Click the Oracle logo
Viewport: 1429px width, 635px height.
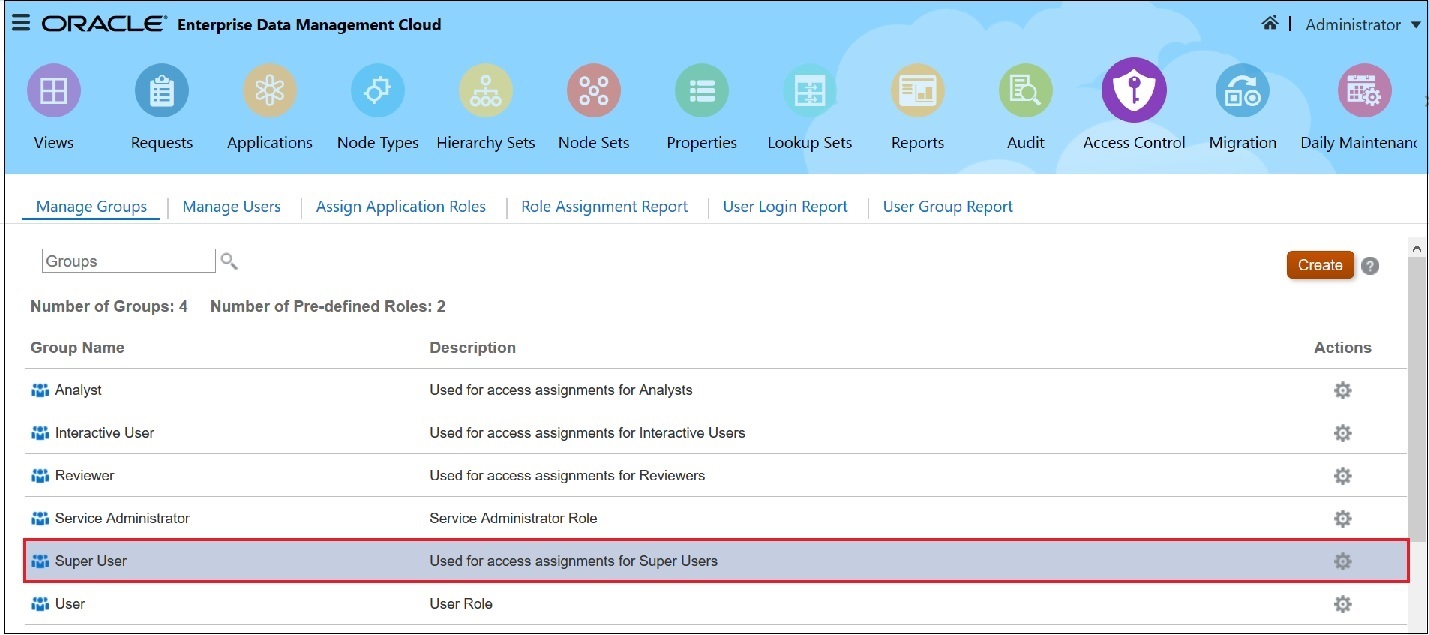[104, 24]
